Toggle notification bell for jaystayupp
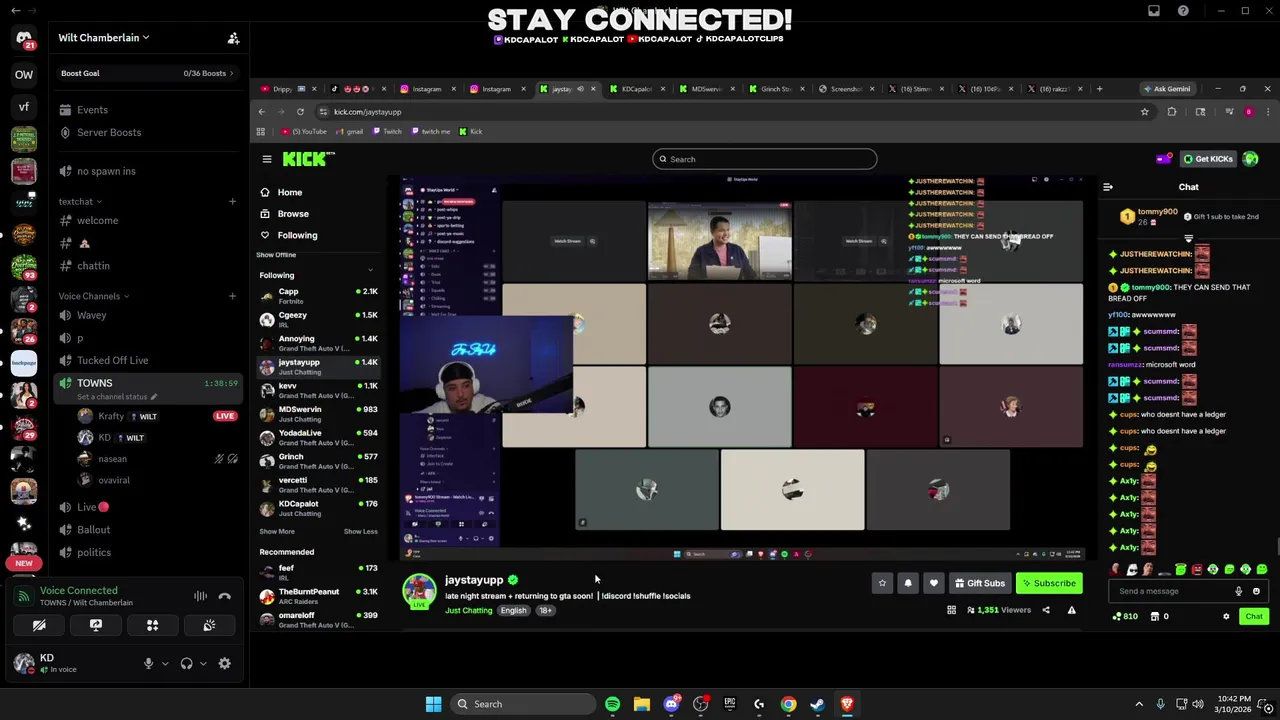1280x720 pixels. coord(908,583)
